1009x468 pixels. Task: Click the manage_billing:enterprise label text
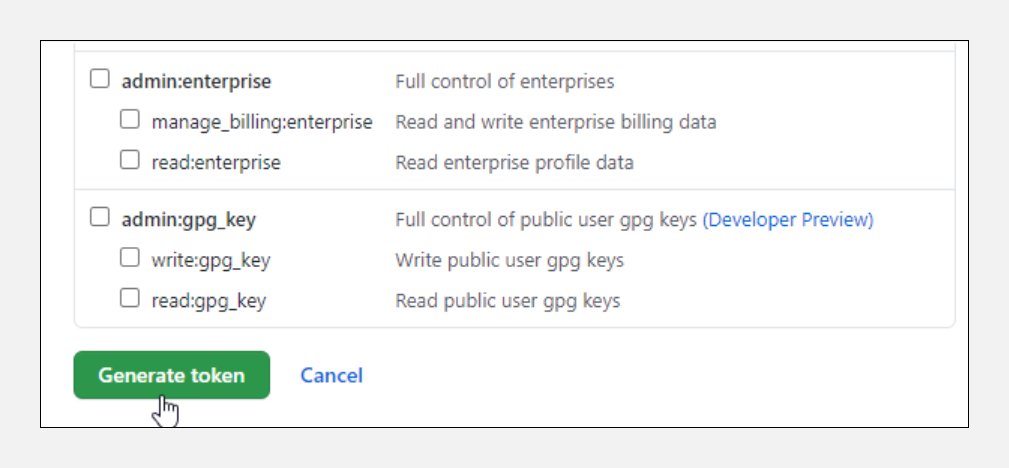pos(261,122)
